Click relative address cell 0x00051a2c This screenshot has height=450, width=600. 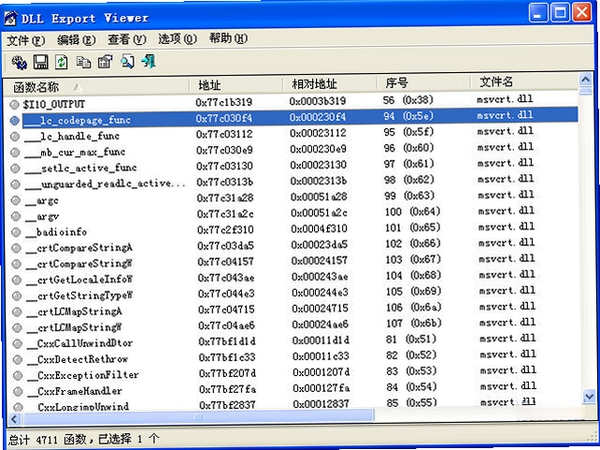(x=319, y=212)
